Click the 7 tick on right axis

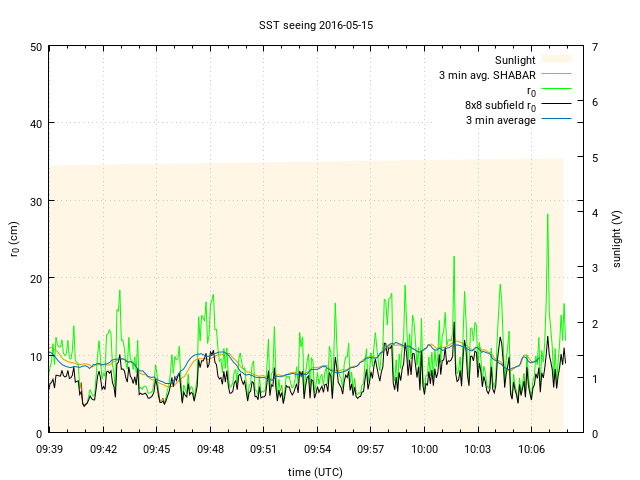[x=595, y=47]
